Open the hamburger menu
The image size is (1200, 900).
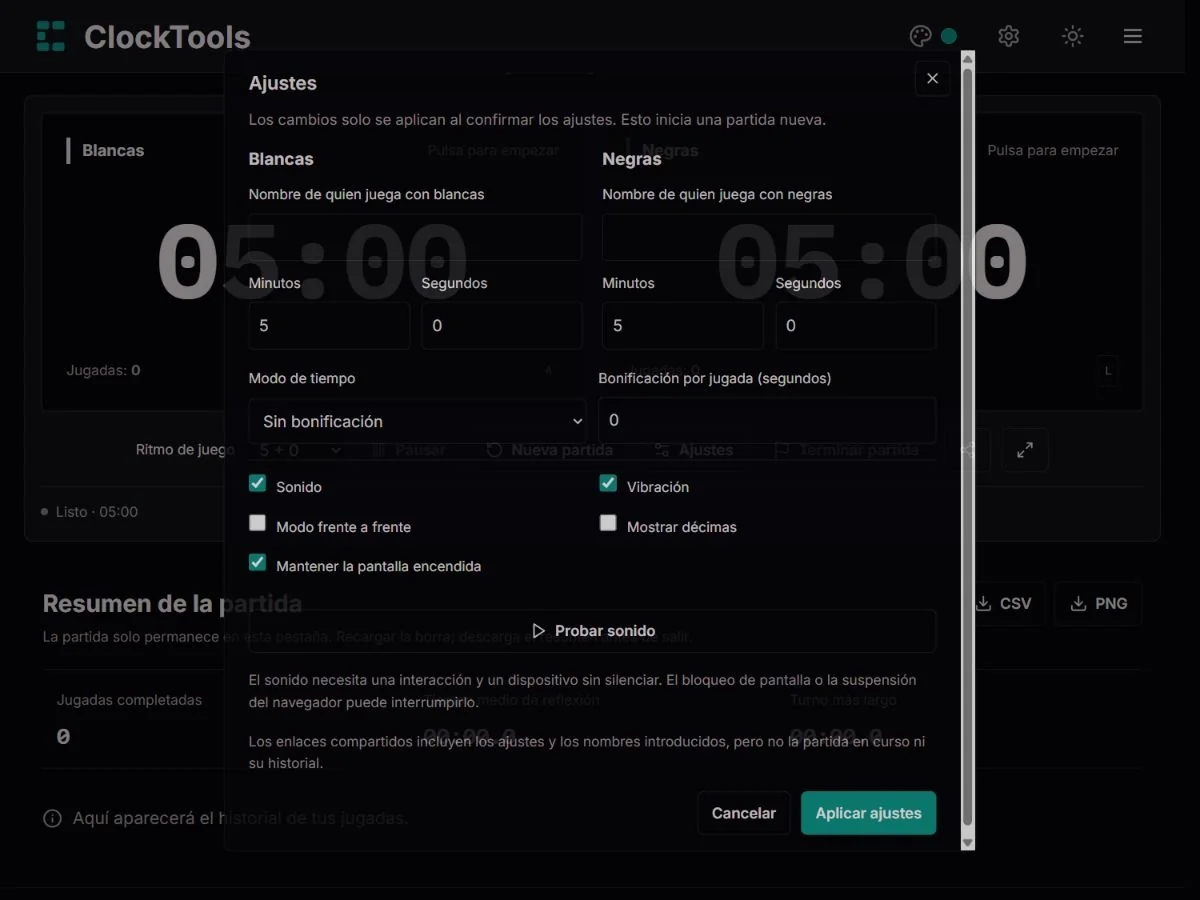(x=1132, y=36)
